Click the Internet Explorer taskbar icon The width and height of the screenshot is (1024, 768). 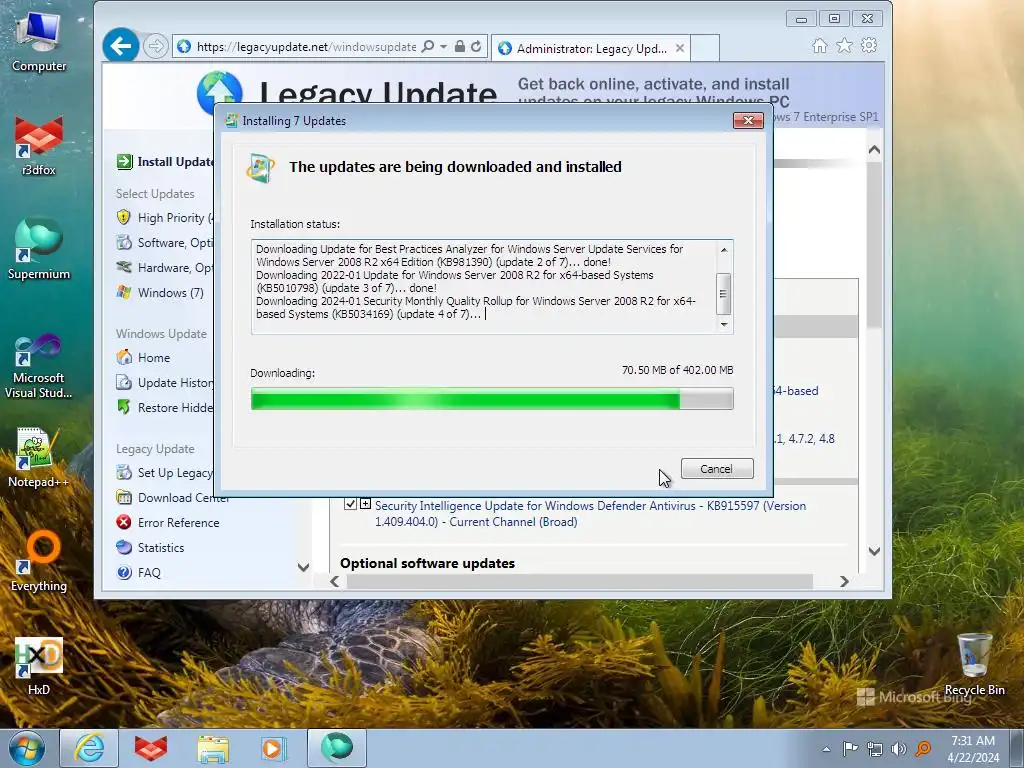[89, 748]
